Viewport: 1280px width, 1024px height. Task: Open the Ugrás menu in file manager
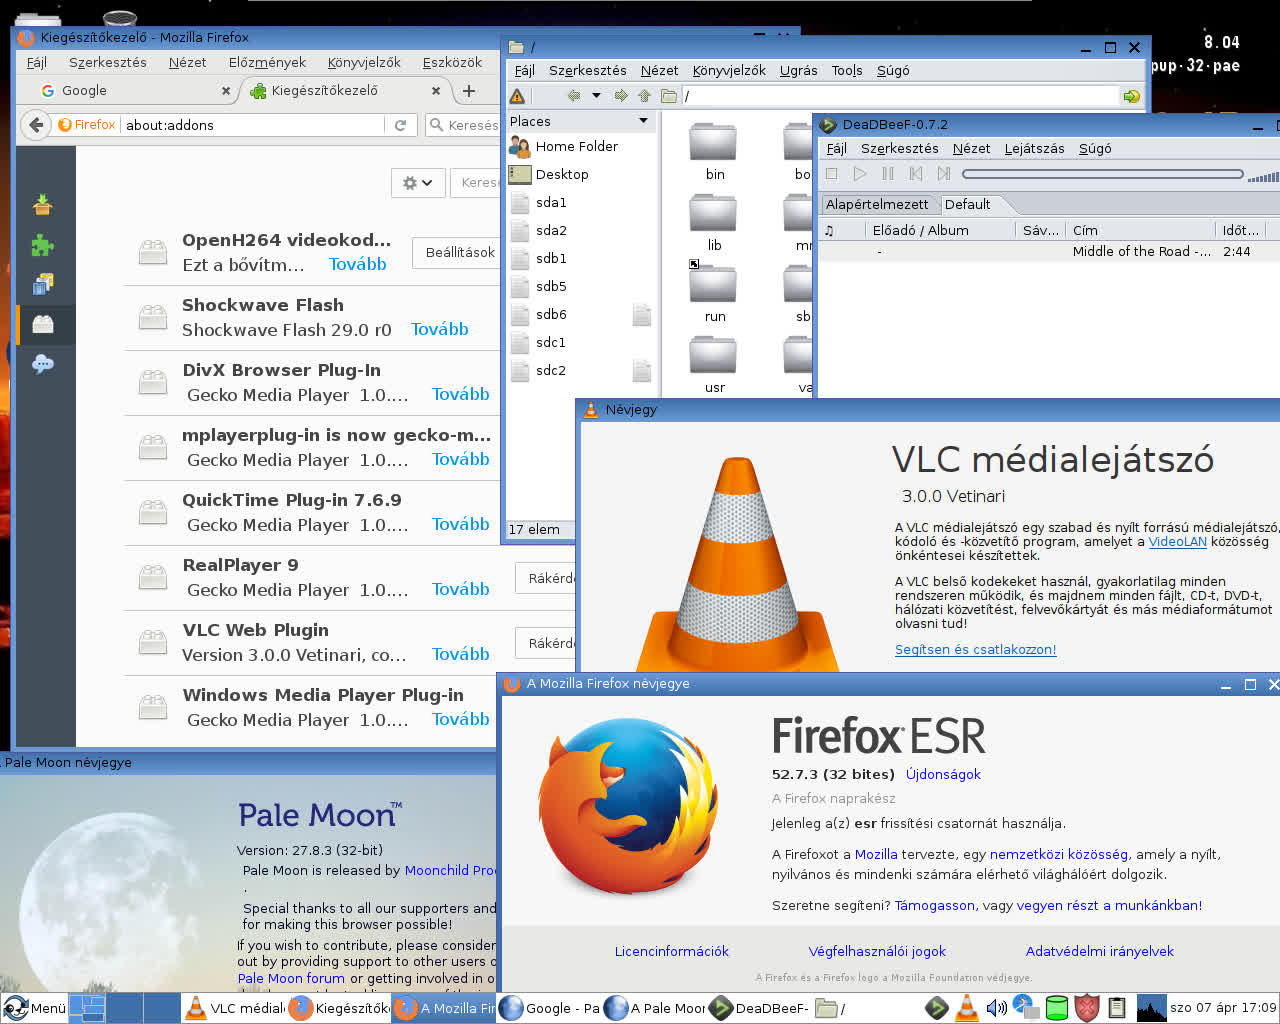pyautogui.click(x=798, y=70)
